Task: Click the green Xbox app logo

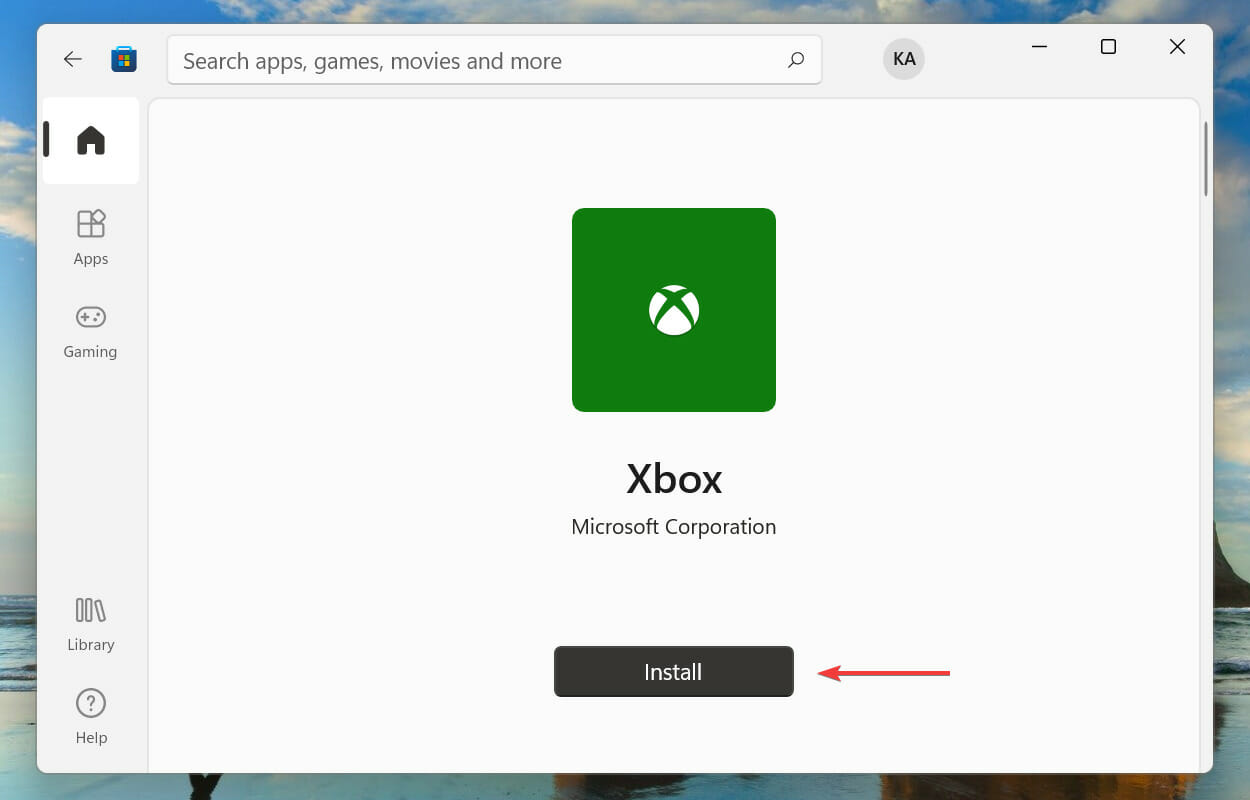Action: point(673,309)
